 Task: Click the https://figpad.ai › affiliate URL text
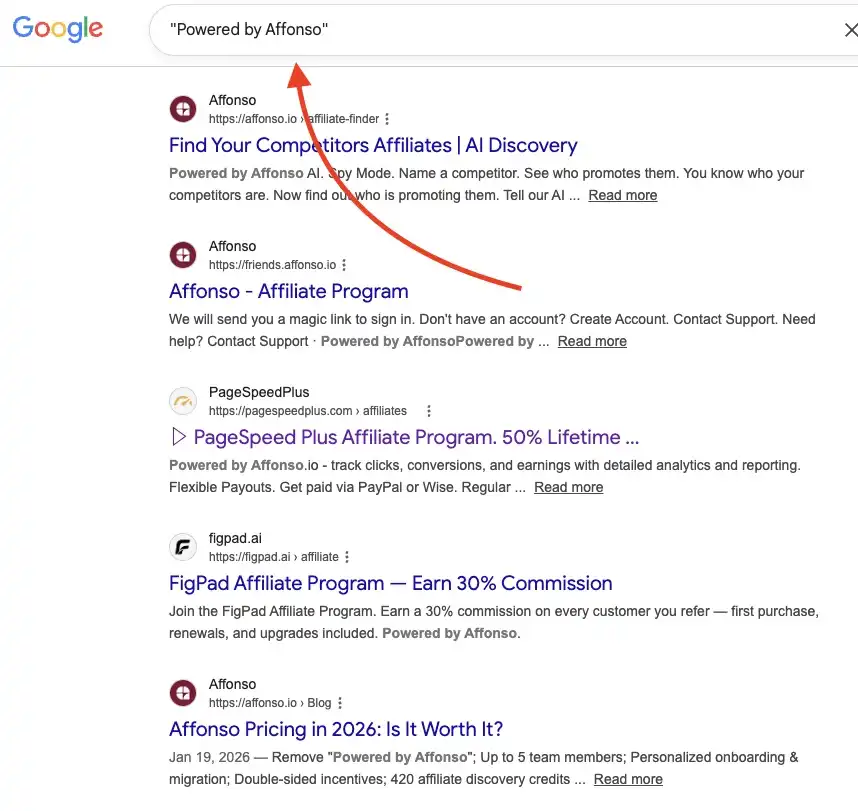point(274,557)
